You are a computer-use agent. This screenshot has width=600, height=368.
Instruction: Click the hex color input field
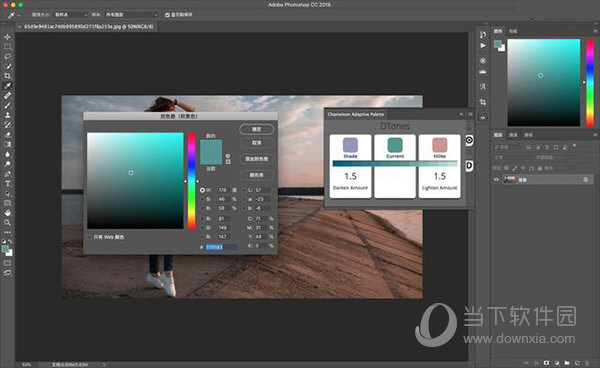(x=222, y=247)
